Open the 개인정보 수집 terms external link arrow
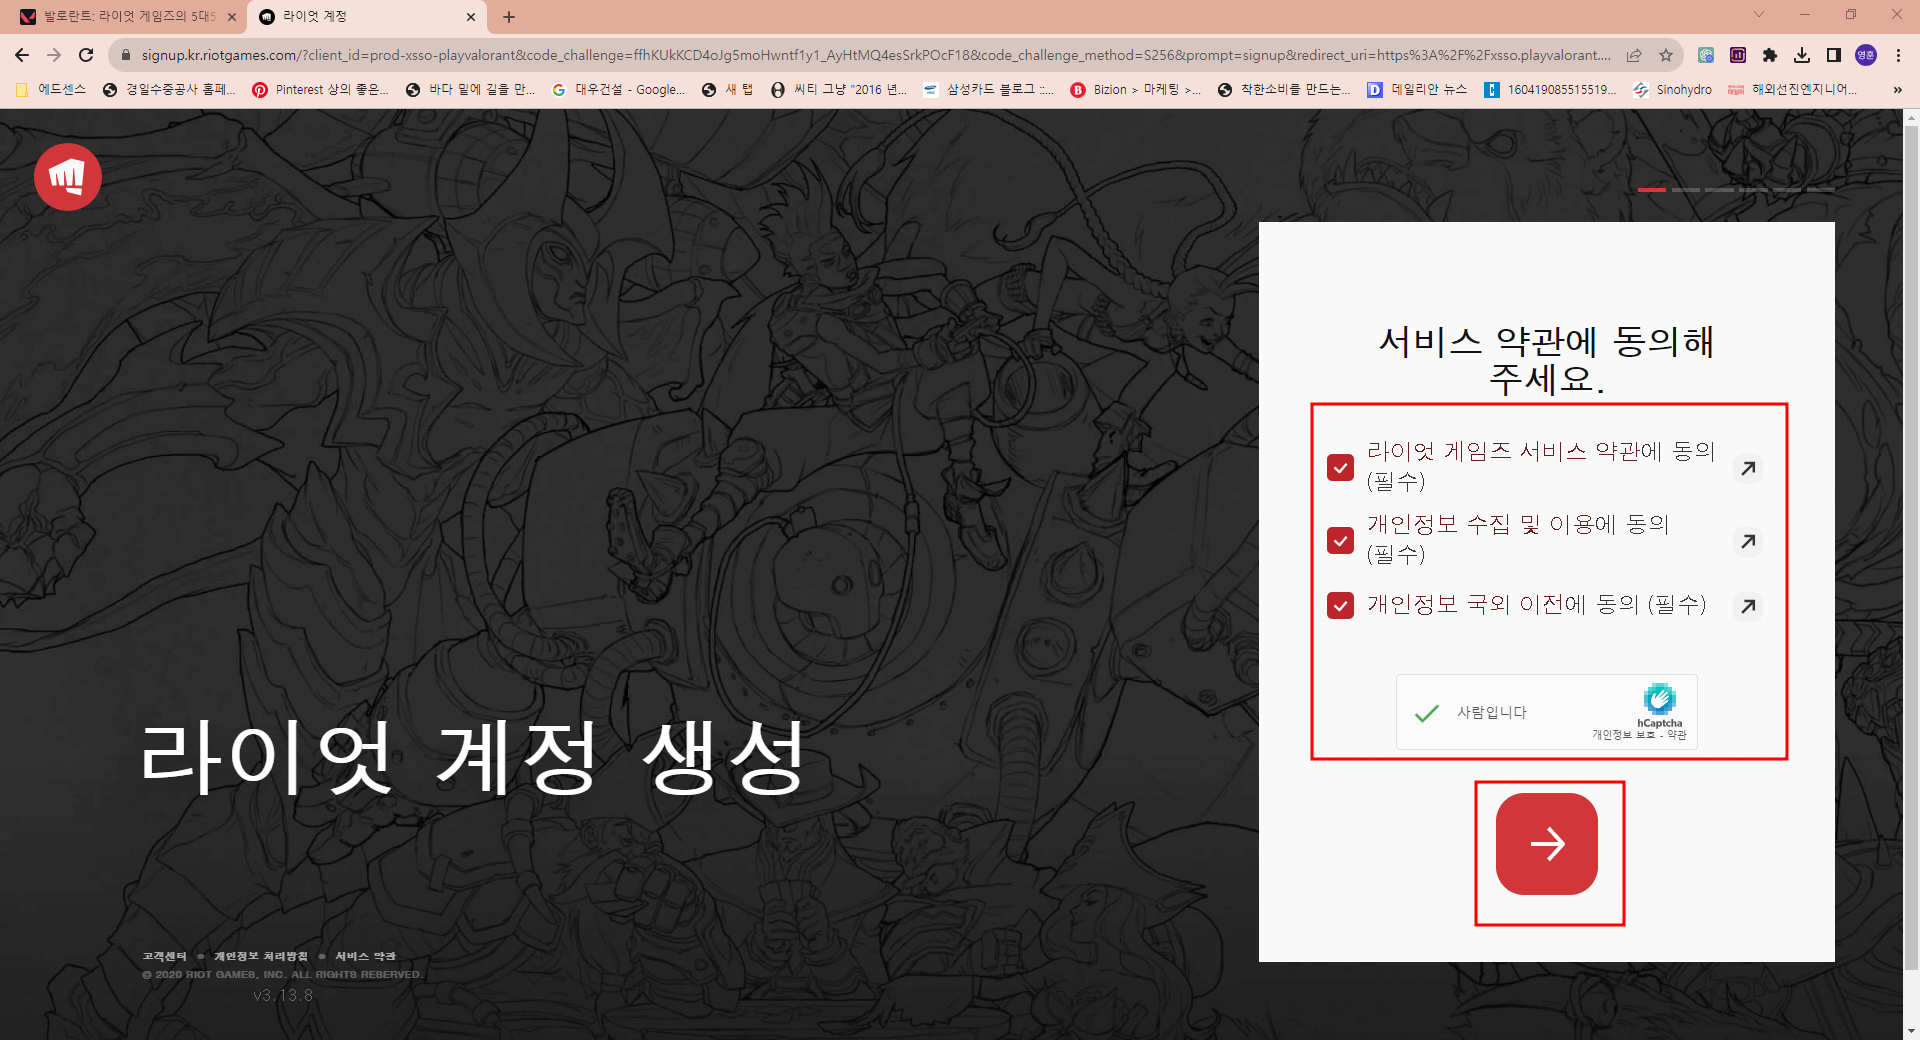This screenshot has width=1920, height=1040. tap(1747, 542)
